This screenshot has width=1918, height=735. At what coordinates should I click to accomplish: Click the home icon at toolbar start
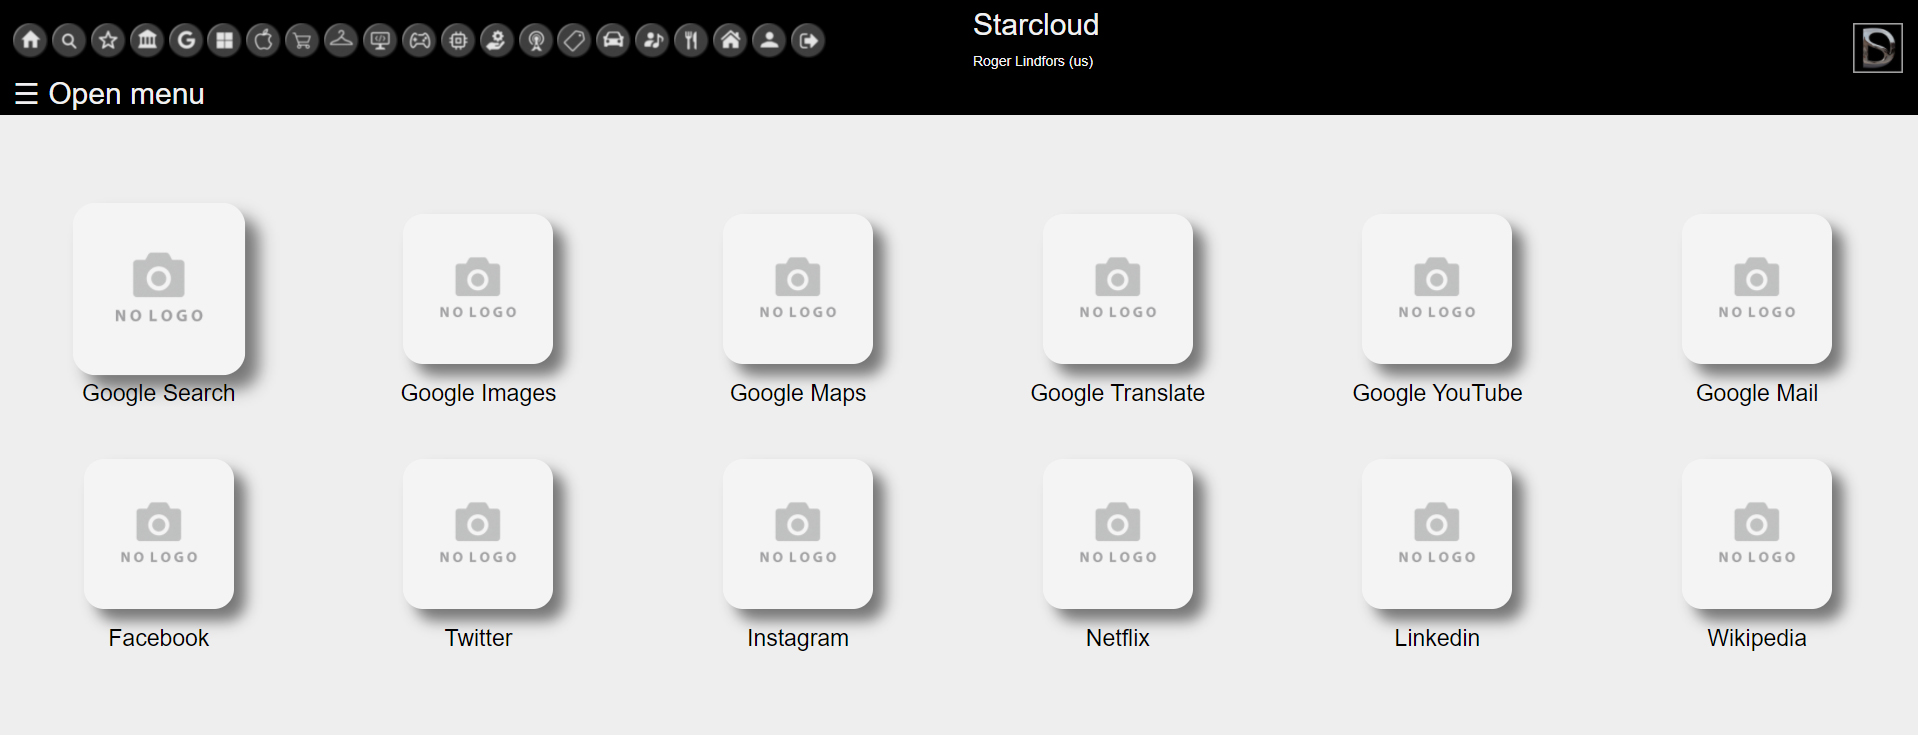31,41
